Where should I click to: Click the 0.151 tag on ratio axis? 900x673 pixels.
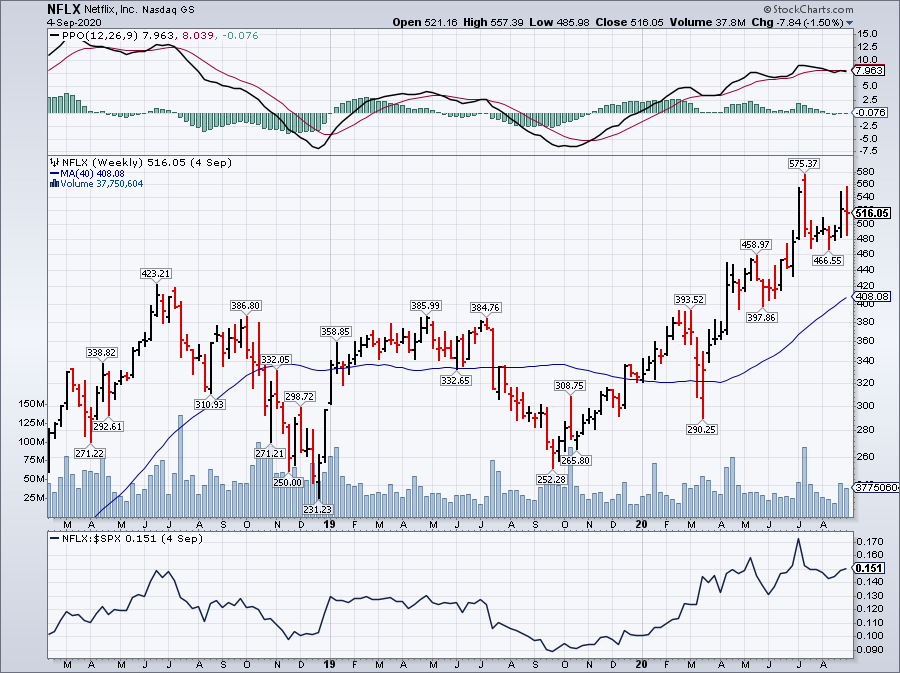(x=868, y=568)
